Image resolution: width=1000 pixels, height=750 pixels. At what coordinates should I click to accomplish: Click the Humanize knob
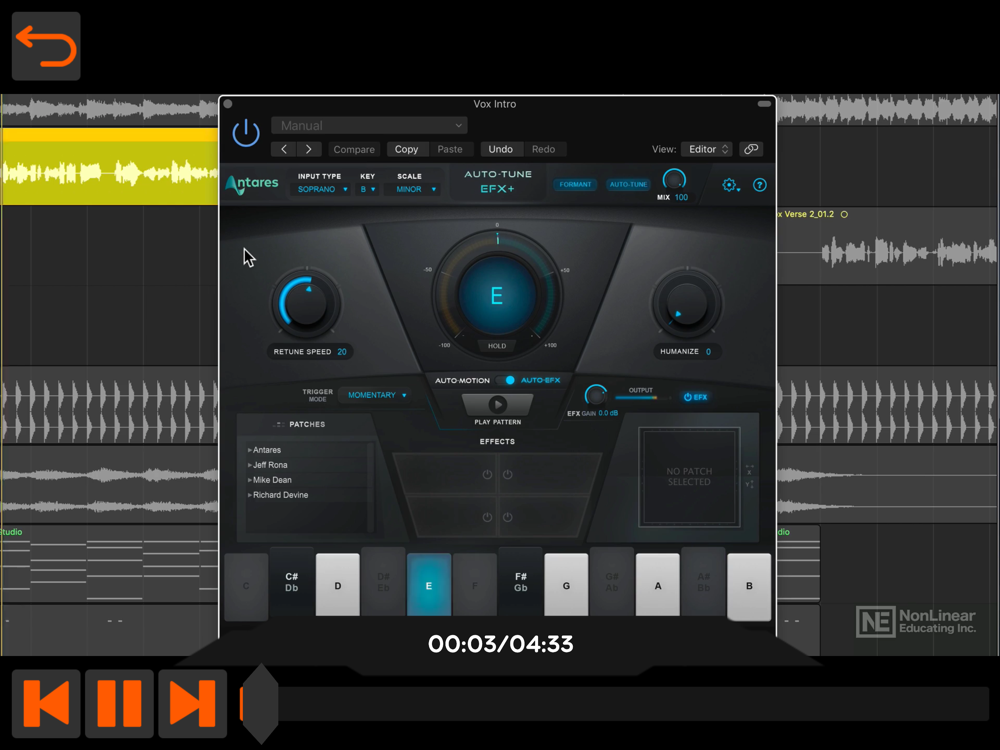coord(687,303)
